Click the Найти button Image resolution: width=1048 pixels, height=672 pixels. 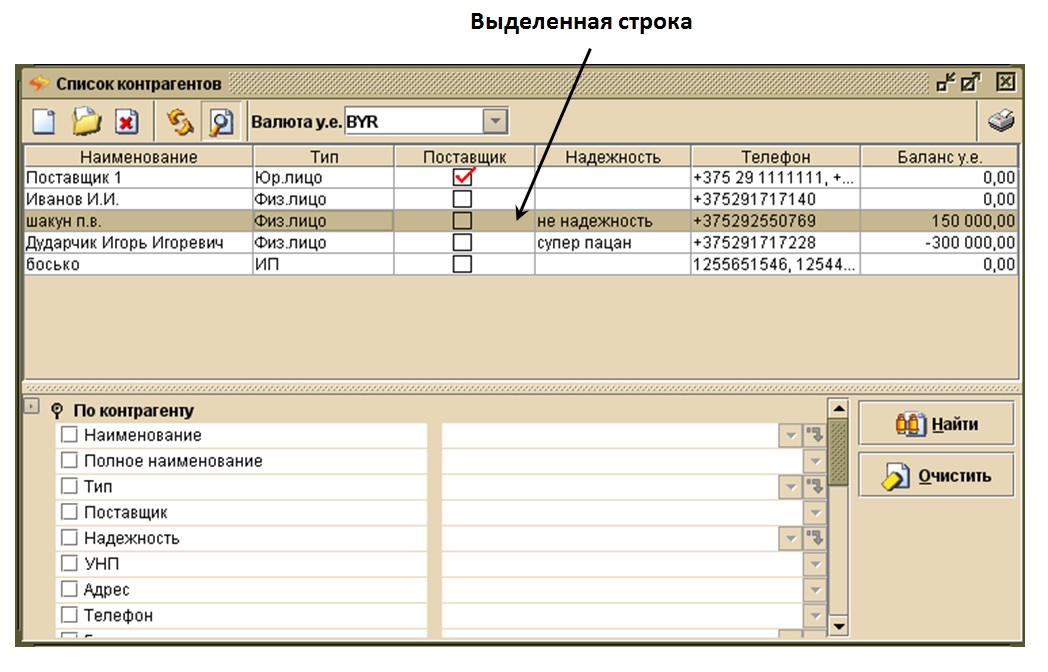936,423
